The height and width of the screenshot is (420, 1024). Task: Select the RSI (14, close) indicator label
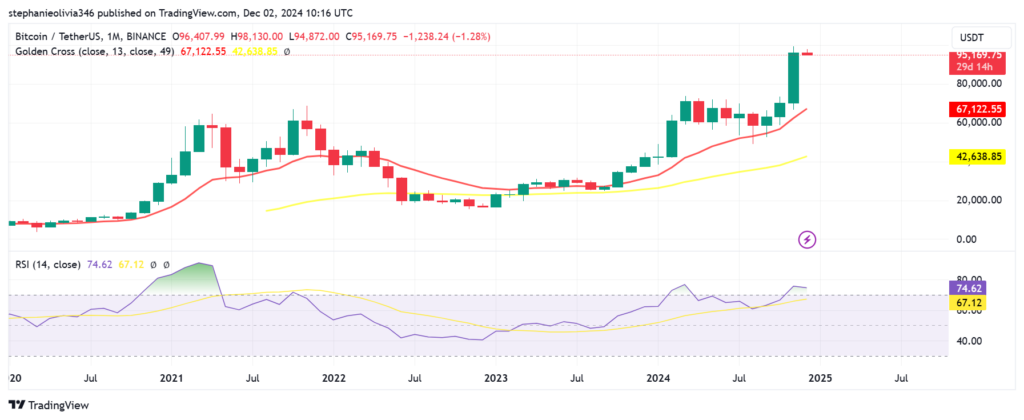pyautogui.click(x=48, y=265)
